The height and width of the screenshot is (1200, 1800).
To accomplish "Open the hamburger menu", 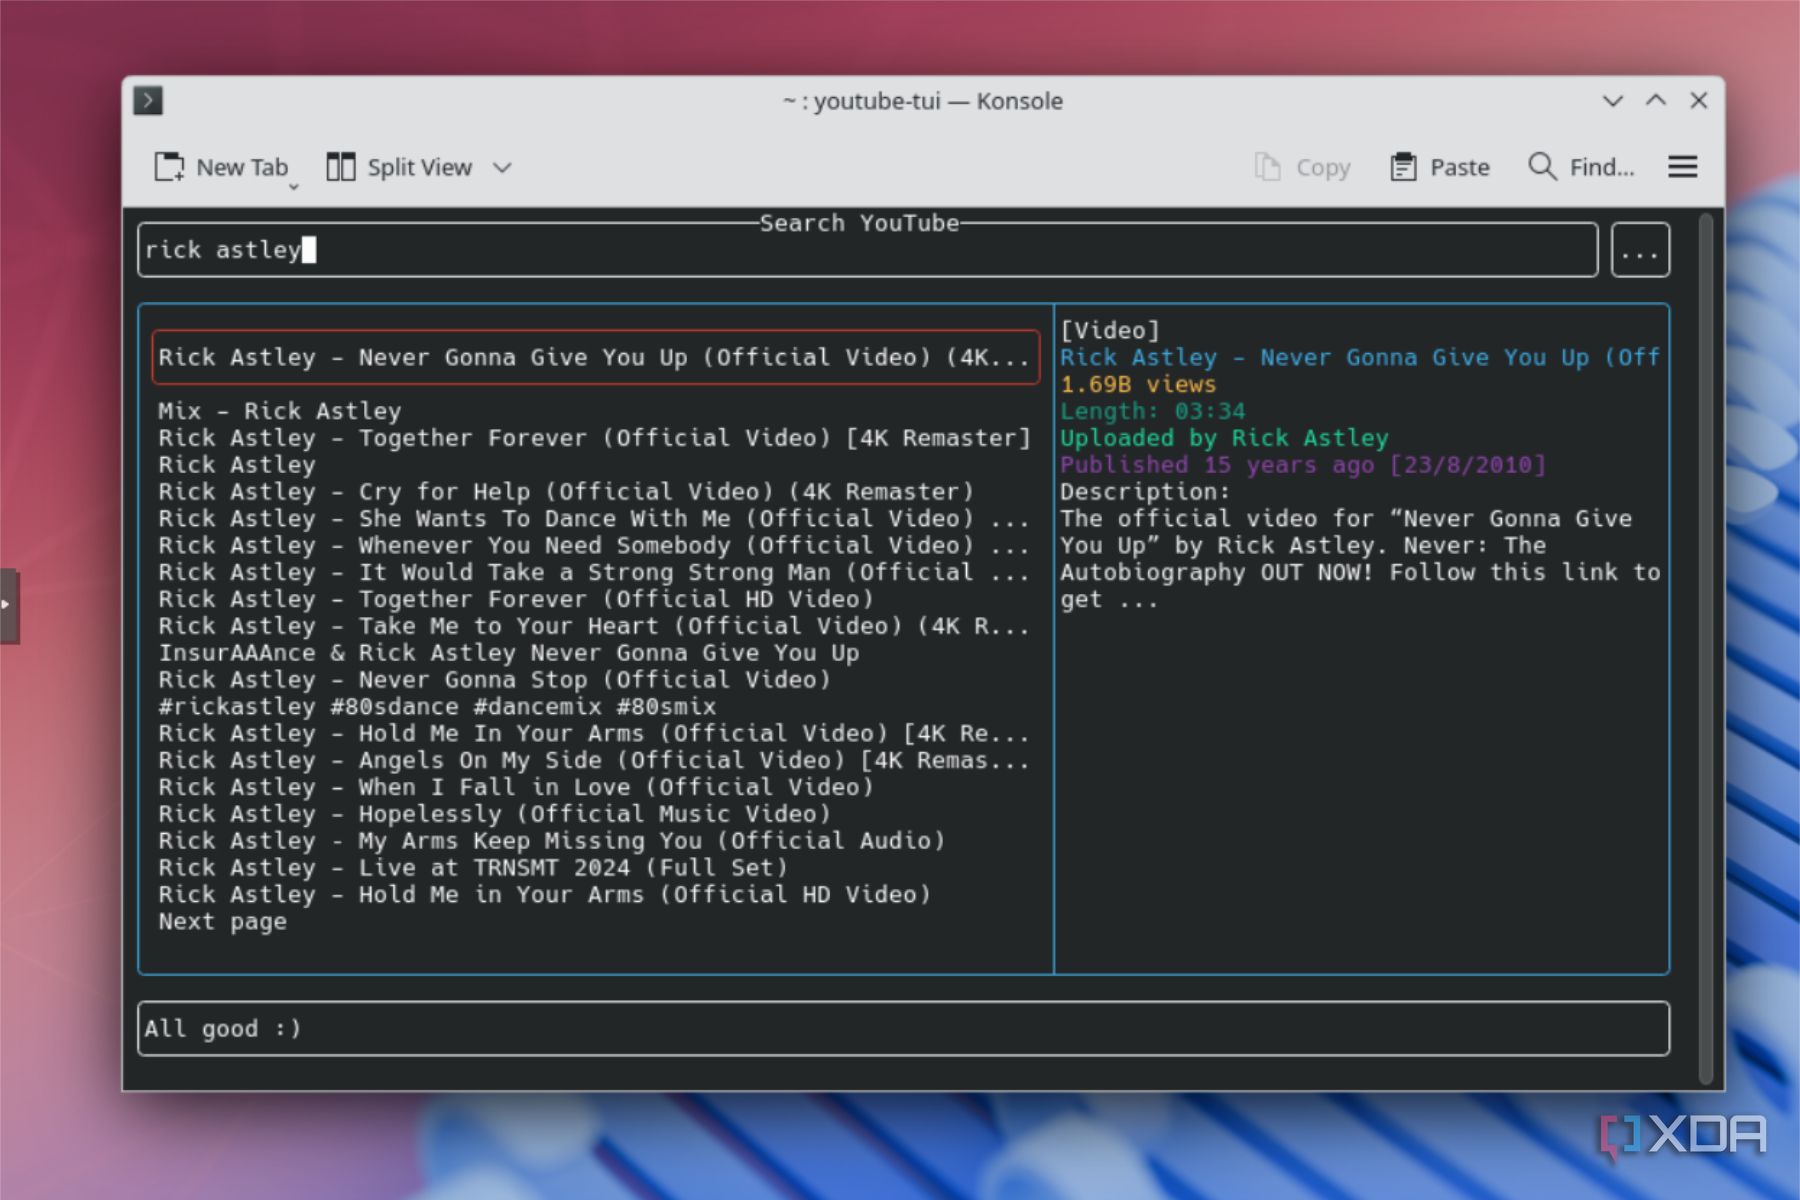I will click(1682, 167).
